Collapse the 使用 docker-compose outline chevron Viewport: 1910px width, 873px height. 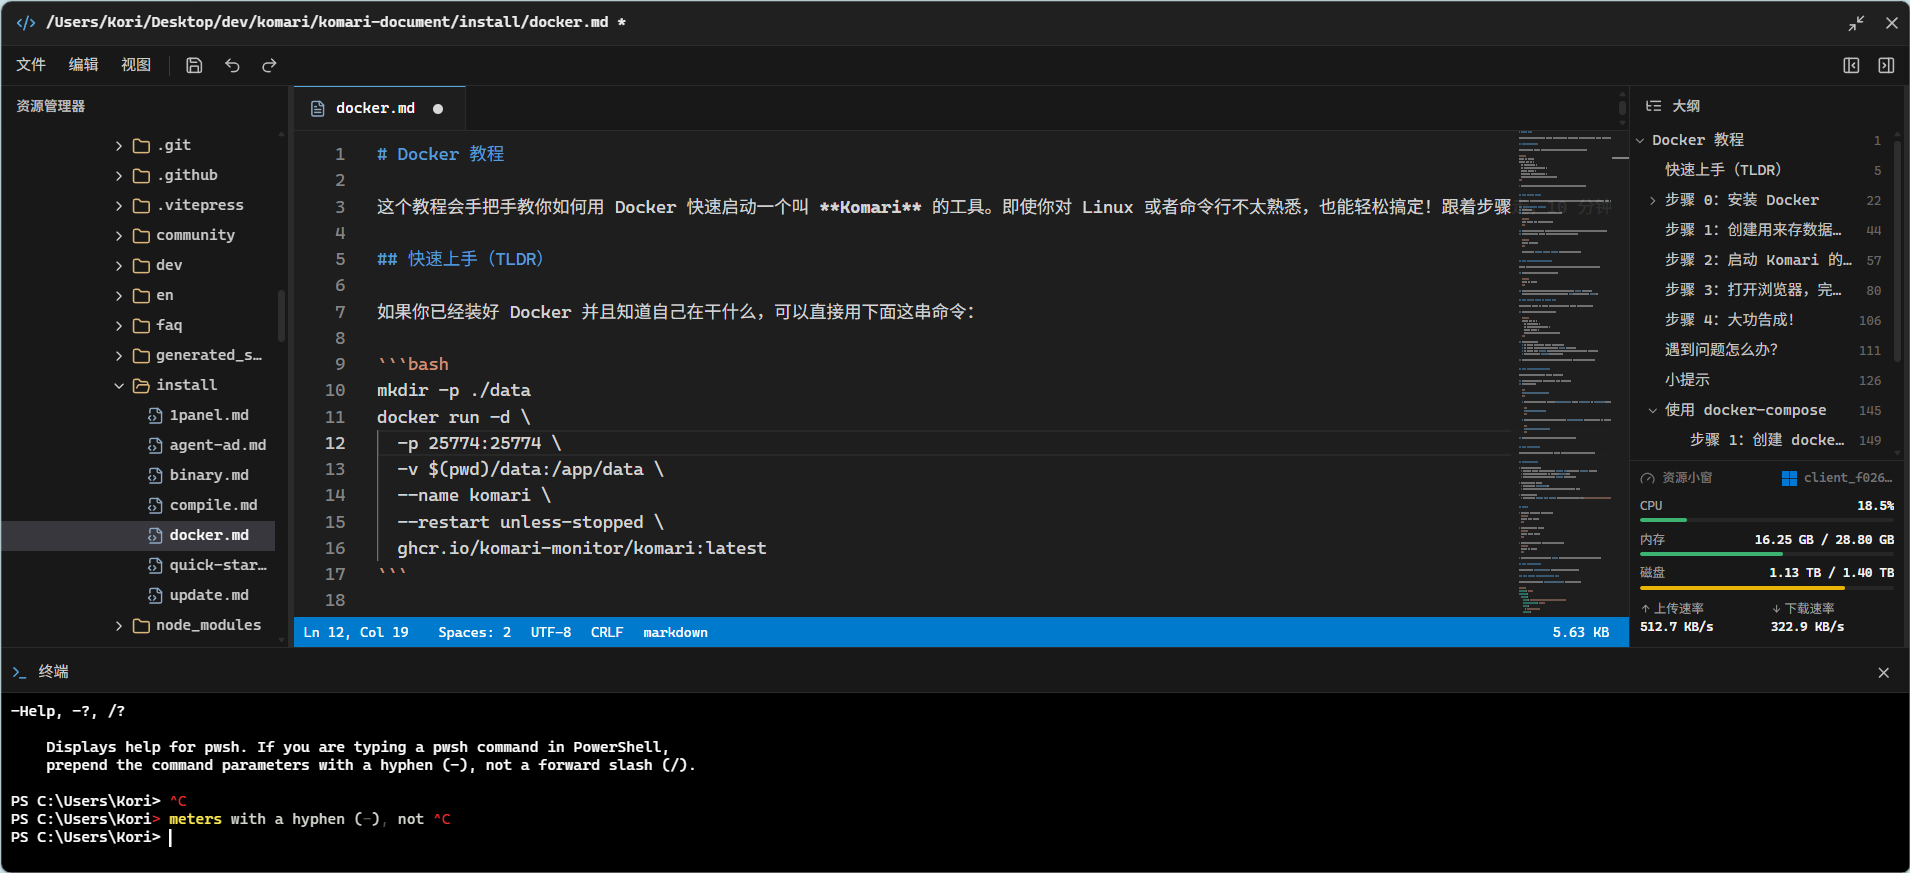point(1653,411)
